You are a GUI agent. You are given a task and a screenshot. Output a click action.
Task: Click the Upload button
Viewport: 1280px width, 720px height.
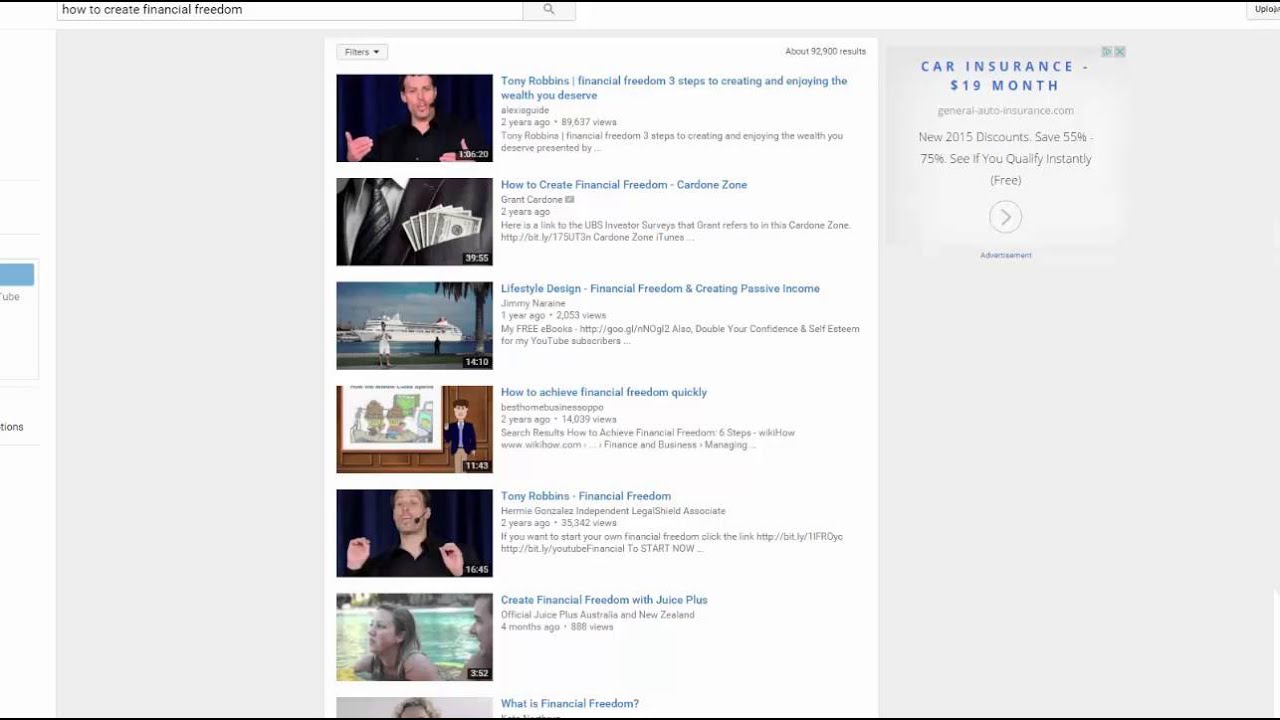pyautogui.click(x=1265, y=9)
